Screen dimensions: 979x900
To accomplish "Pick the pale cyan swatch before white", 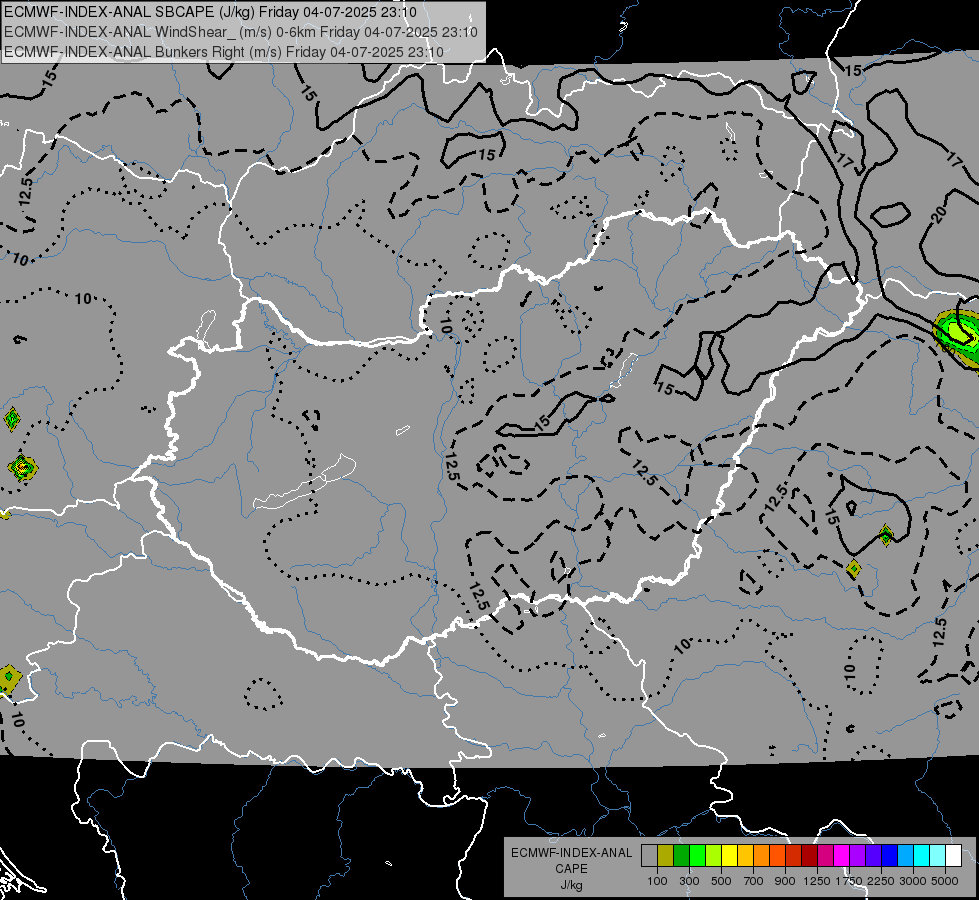I will (938, 856).
